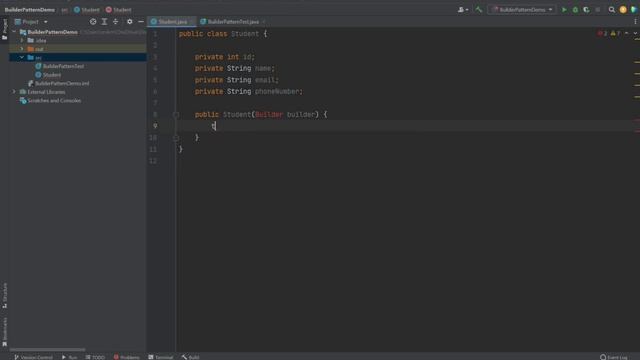This screenshot has height=360, width=640.
Task: Open Build tool window
Action: pyautogui.click(x=191, y=357)
